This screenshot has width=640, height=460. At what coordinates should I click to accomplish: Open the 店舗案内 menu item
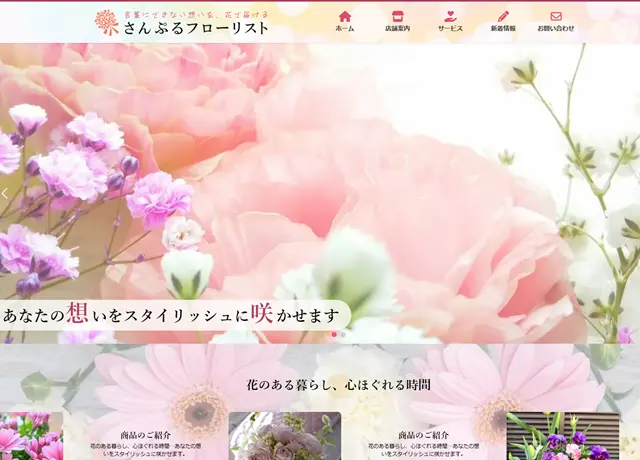click(x=398, y=29)
